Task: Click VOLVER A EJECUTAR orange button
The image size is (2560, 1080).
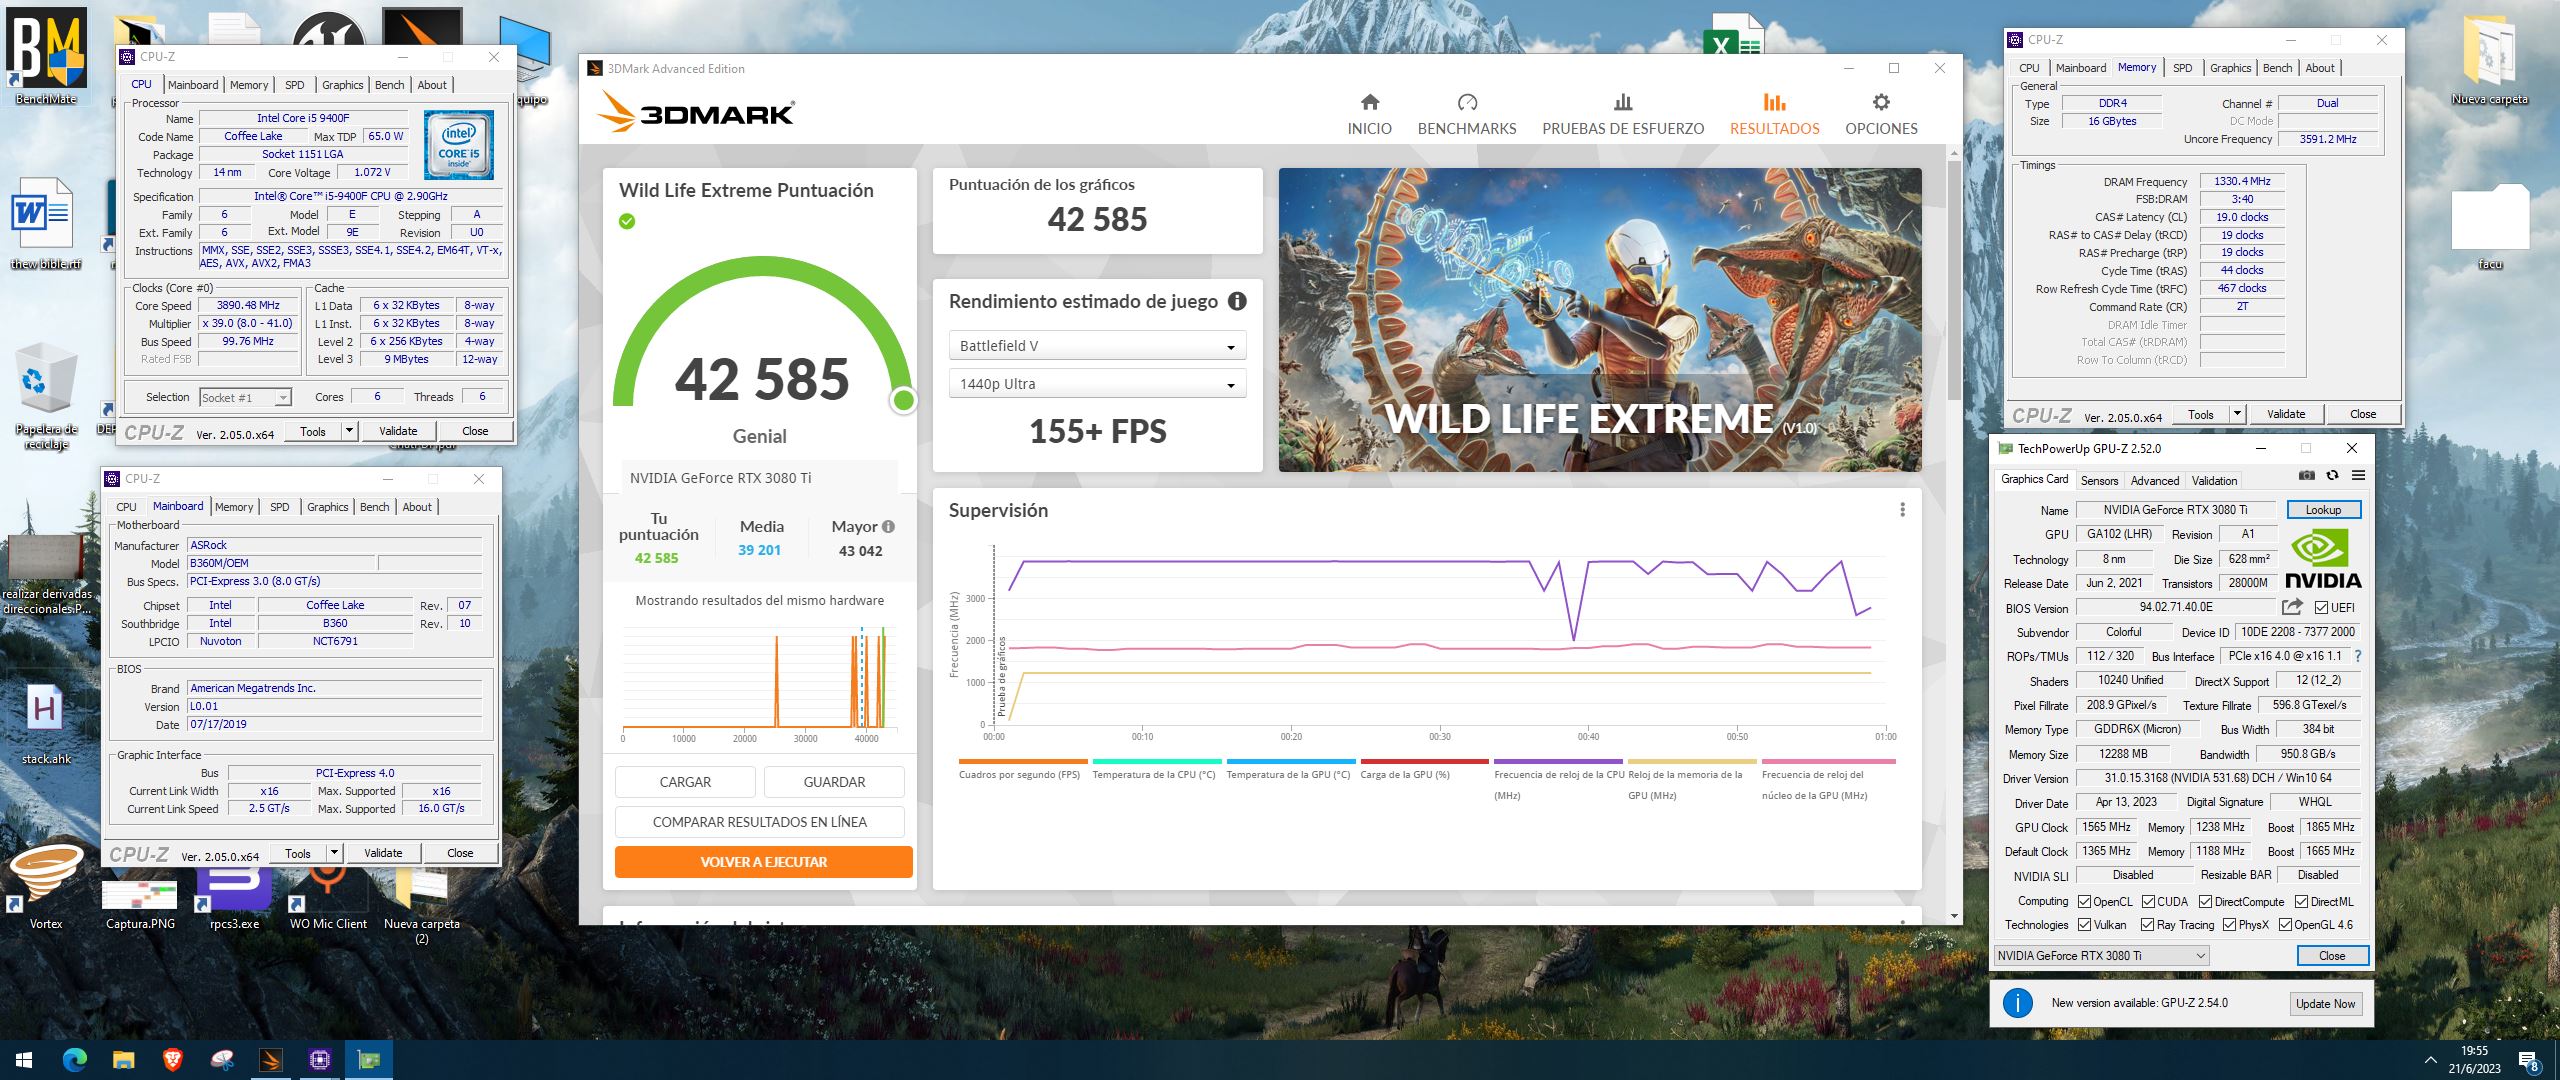Action: coord(764,862)
